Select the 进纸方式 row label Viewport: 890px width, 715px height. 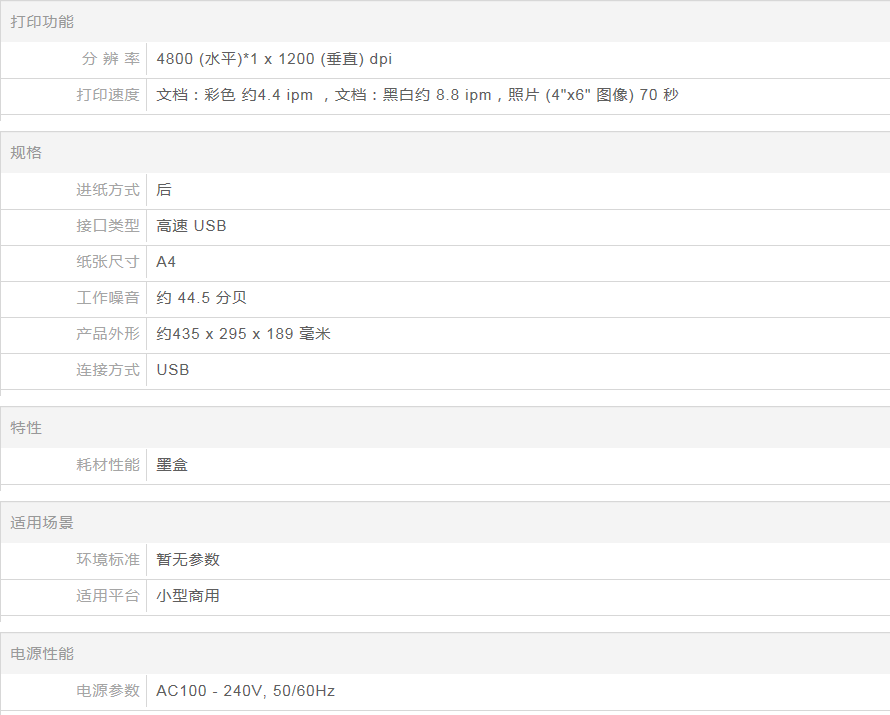(108, 190)
